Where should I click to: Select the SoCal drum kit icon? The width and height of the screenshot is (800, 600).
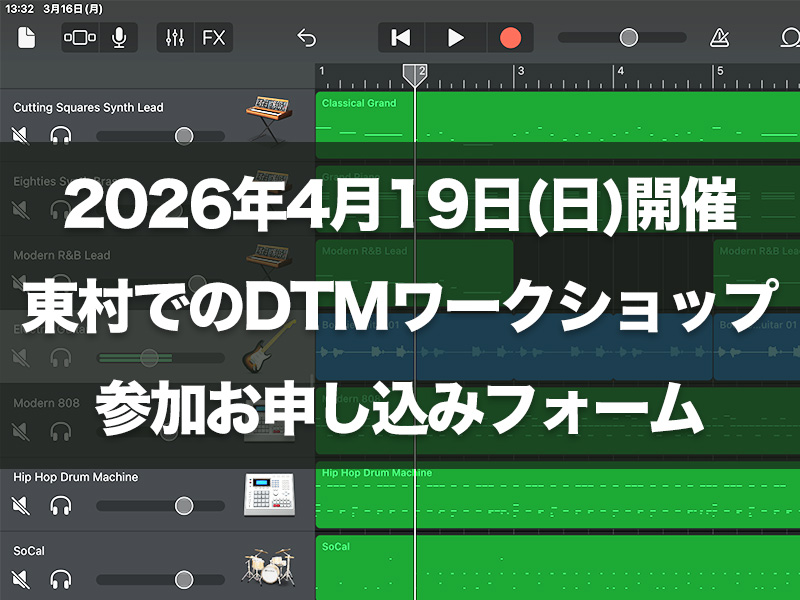coord(268,565)
